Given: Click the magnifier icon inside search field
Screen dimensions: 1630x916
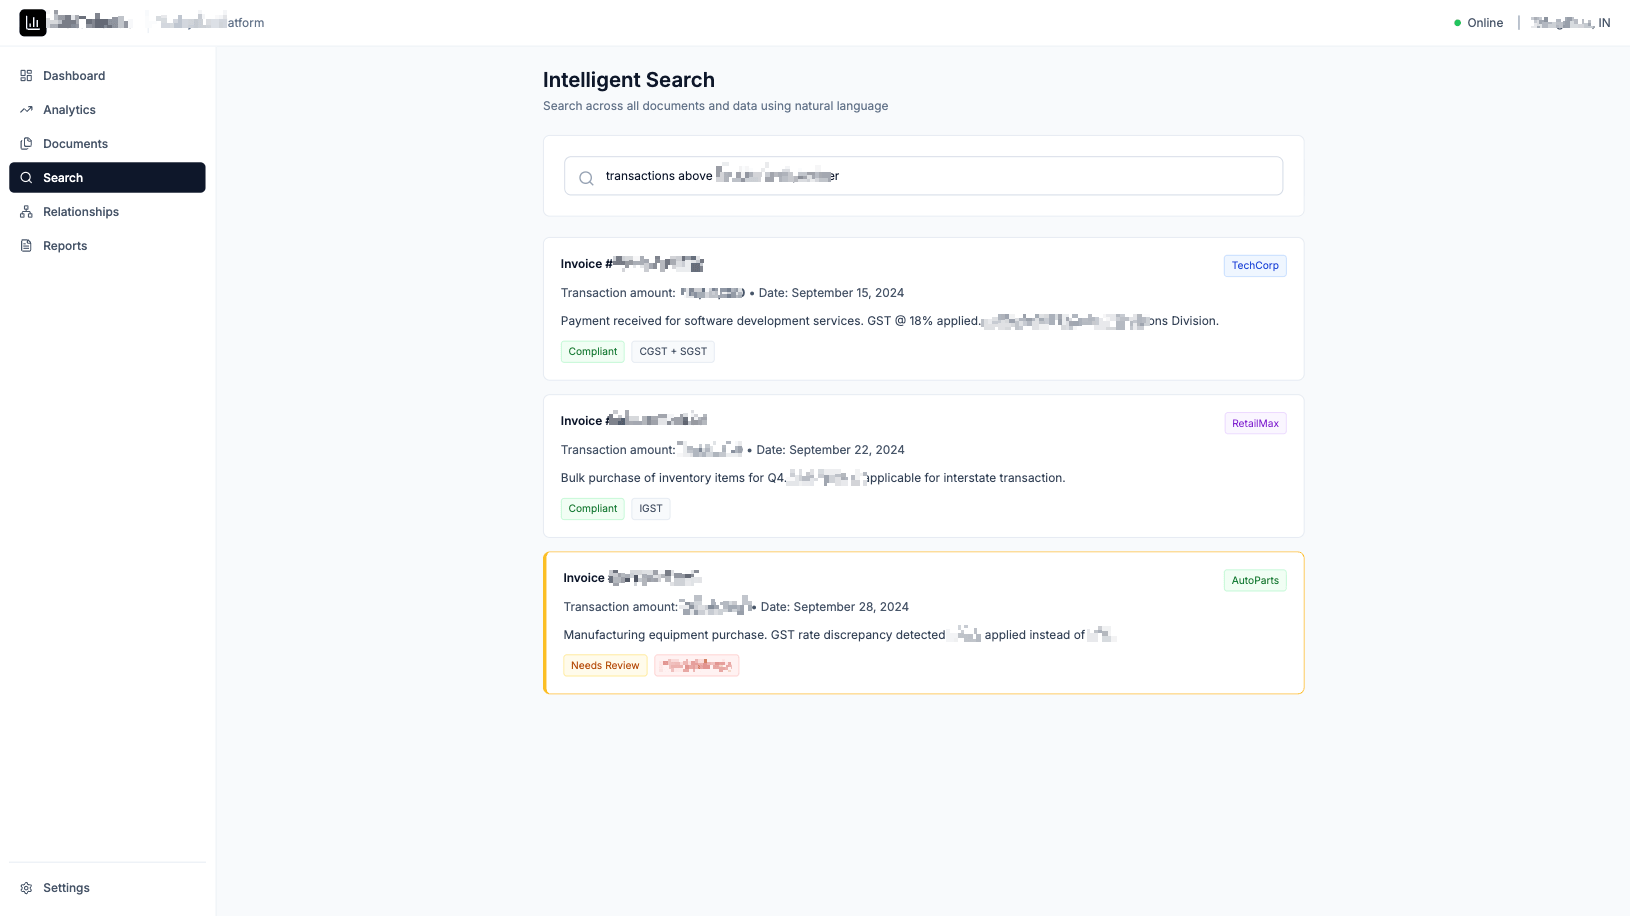Looking at the screenshot, I should 586,178.
